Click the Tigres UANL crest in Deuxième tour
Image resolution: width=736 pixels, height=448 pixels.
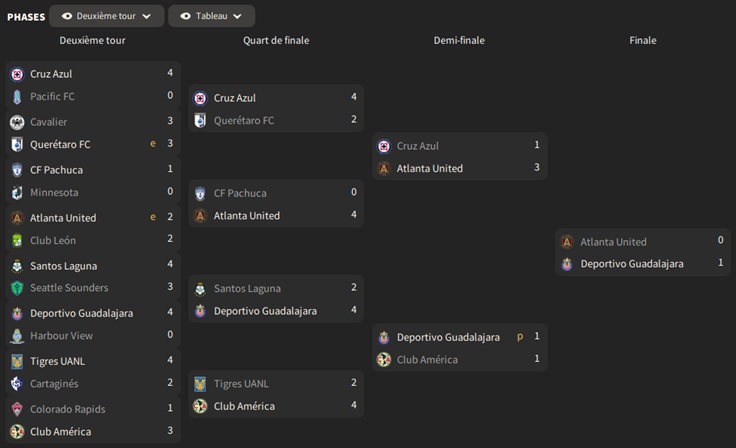coord(17,361)
